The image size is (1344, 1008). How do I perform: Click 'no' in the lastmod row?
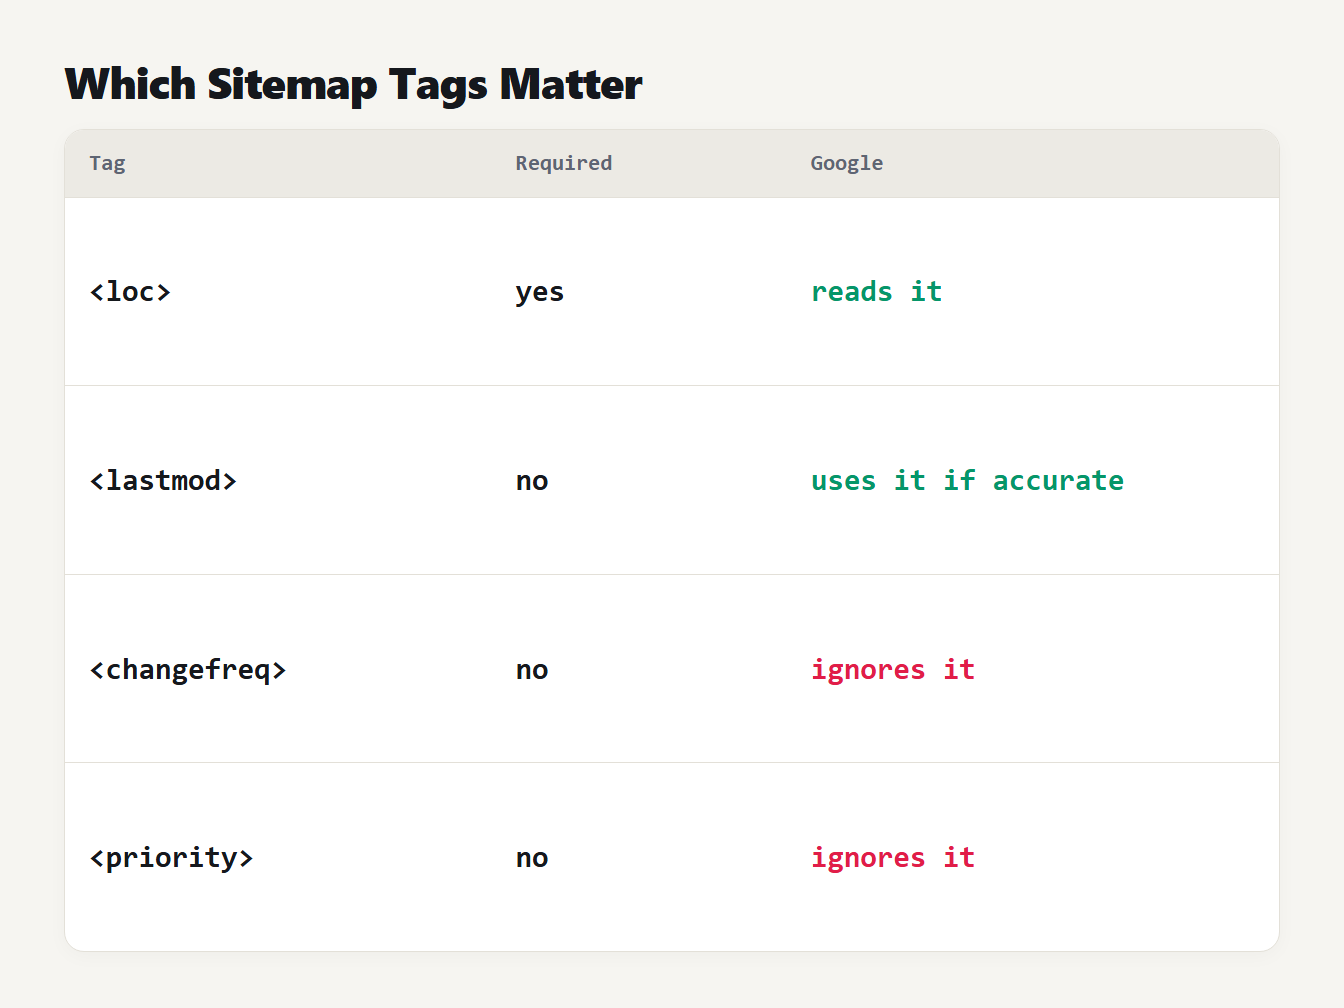[x=532, y=481]
